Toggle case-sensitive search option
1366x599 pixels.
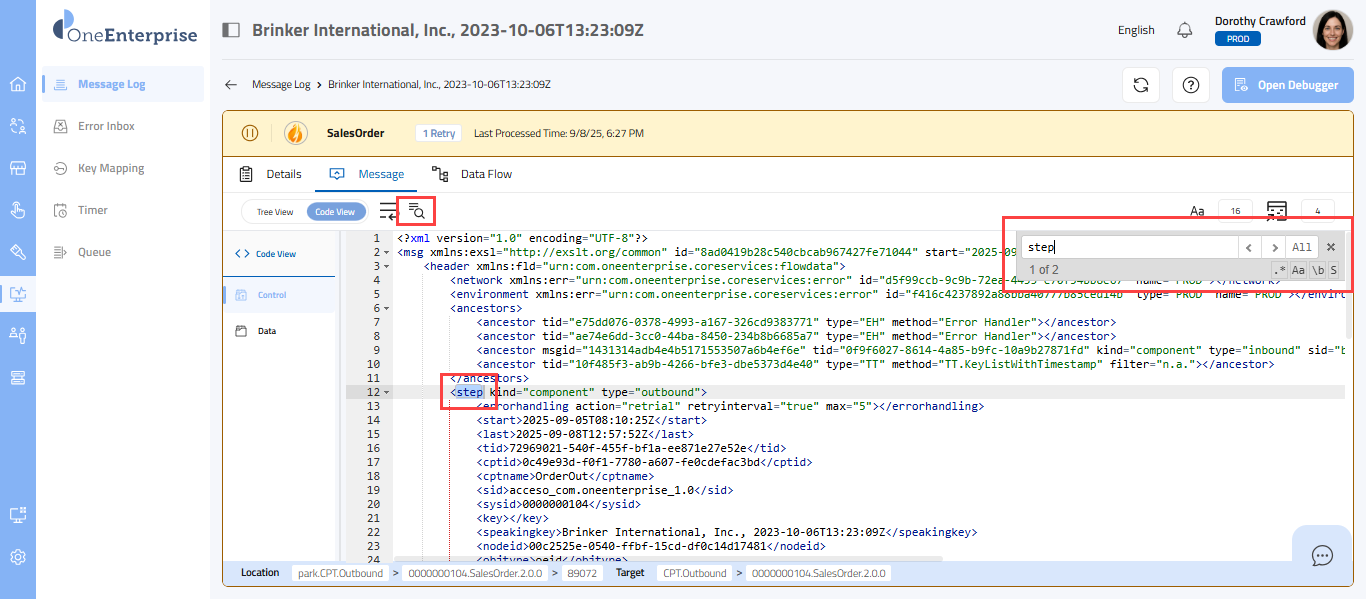tap(1298, 270)
